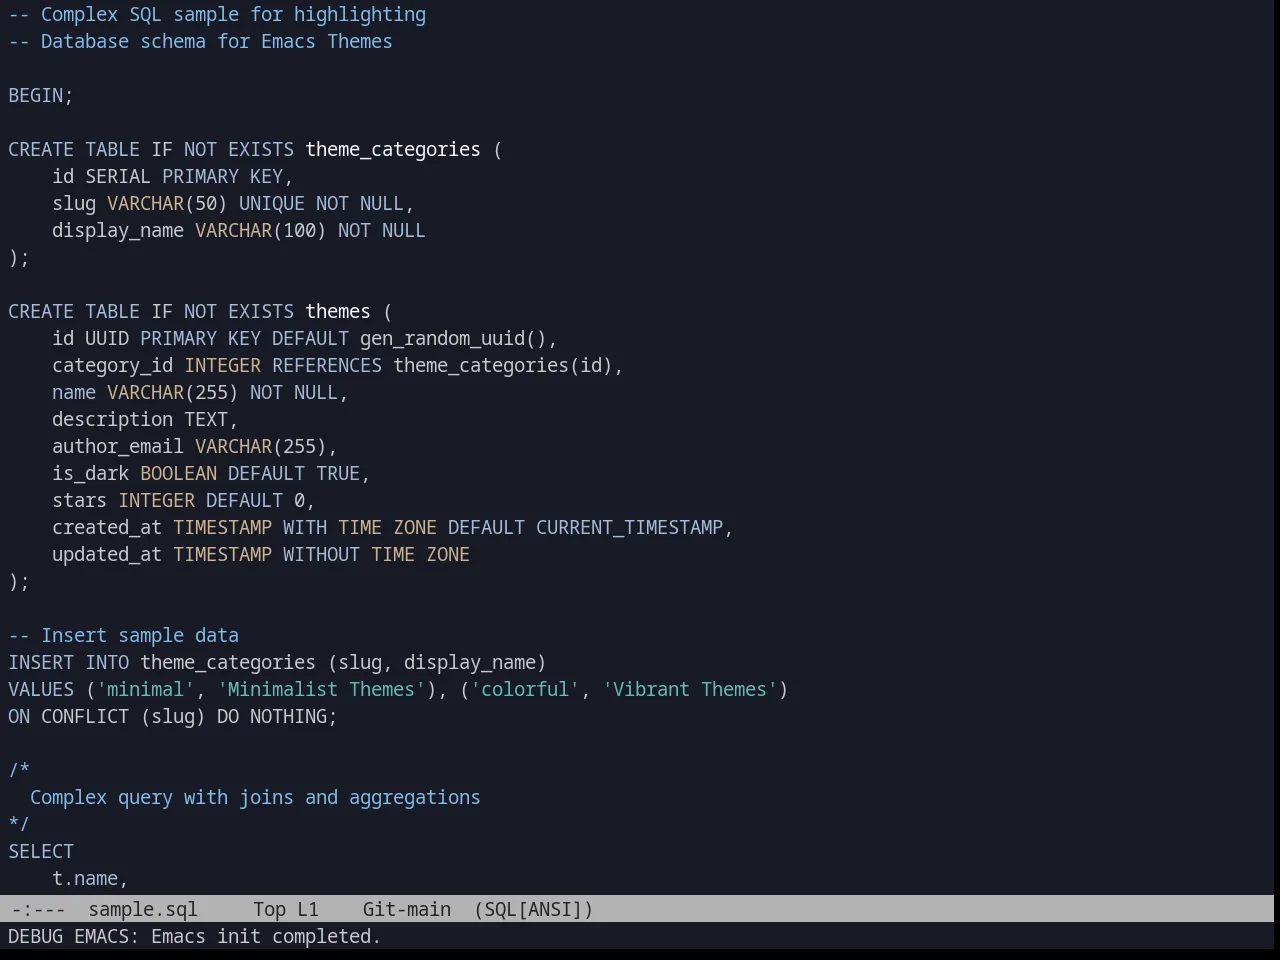Click 'Complex query with joins and aggregations' comment

point(255,797)
